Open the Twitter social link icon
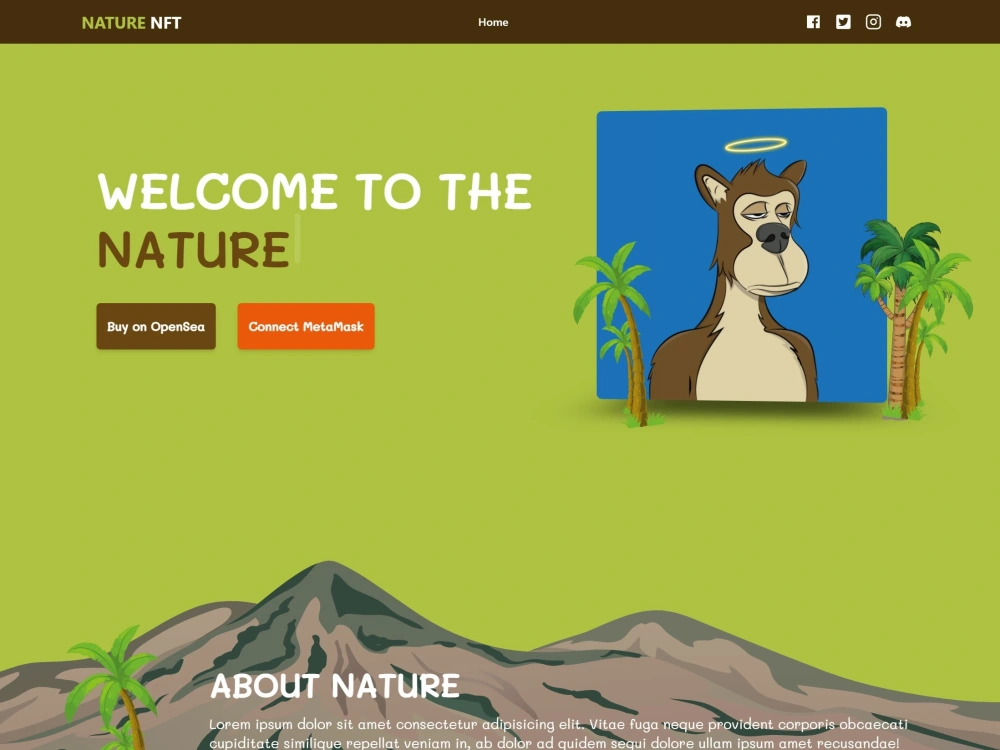 tap(843, 22)
